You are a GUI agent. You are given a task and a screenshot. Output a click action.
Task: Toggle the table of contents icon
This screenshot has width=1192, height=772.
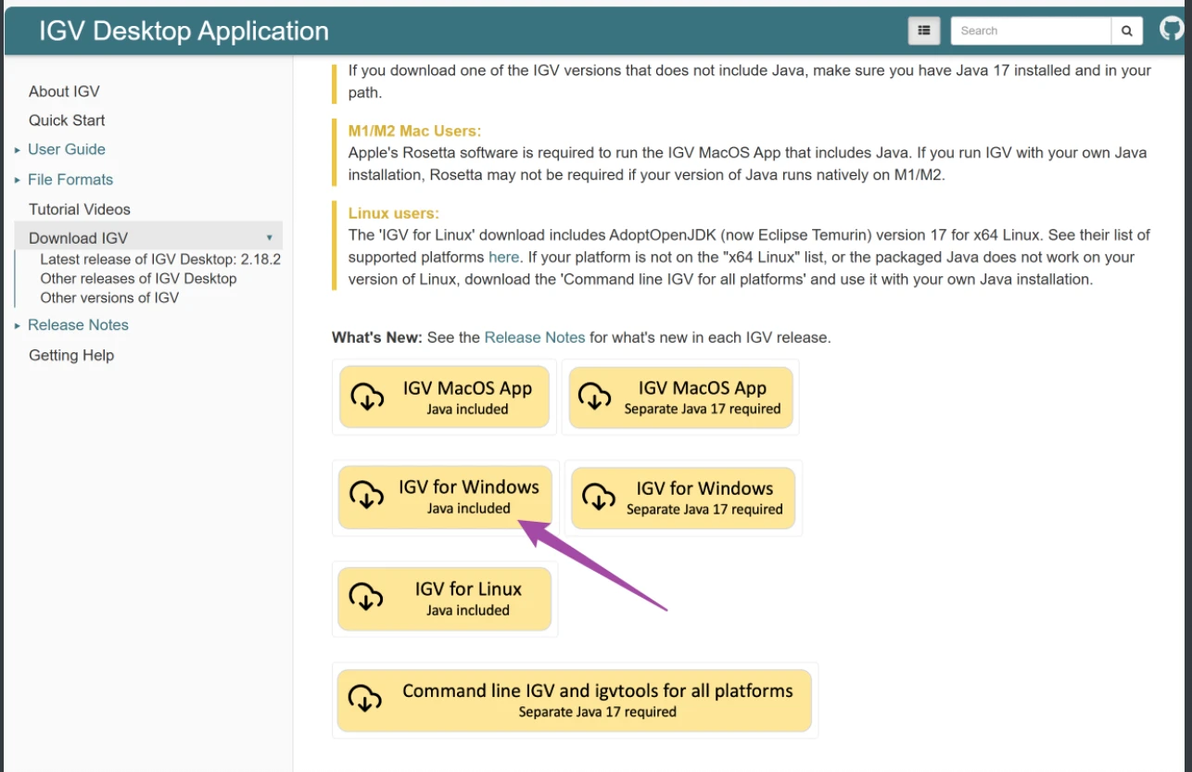click(924, 31)
